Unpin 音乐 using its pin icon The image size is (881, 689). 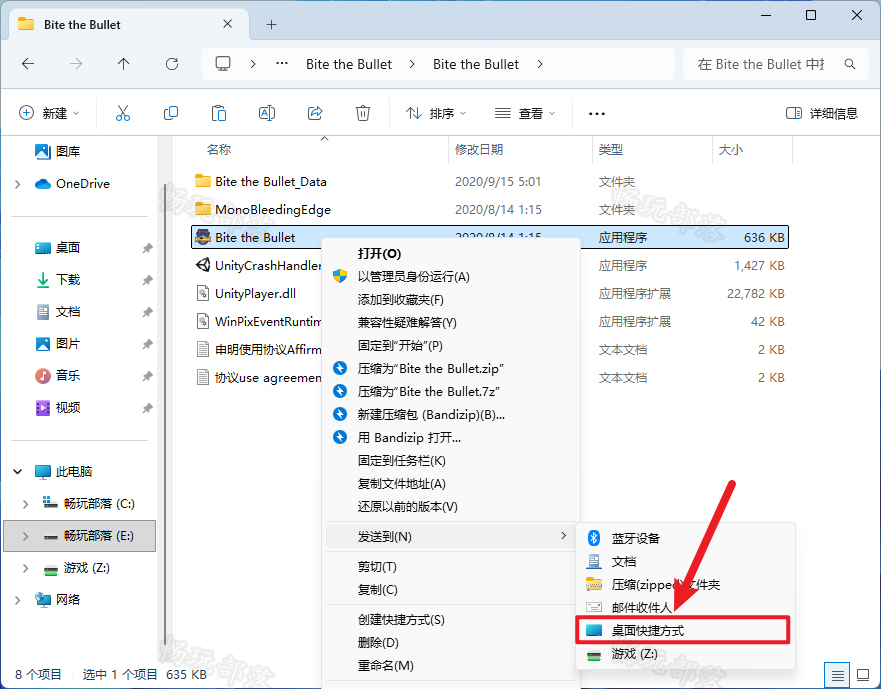pyautogui.click(x=147, y=376)
